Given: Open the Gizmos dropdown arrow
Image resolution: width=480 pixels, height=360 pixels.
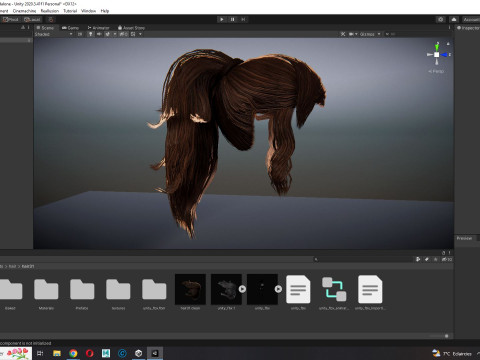Looking at the screenshot, I should [379, 34].
